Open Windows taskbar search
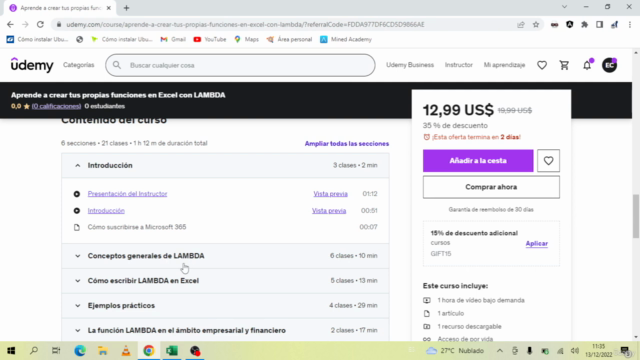Screen dimensions: 640x360 [34, 351]
